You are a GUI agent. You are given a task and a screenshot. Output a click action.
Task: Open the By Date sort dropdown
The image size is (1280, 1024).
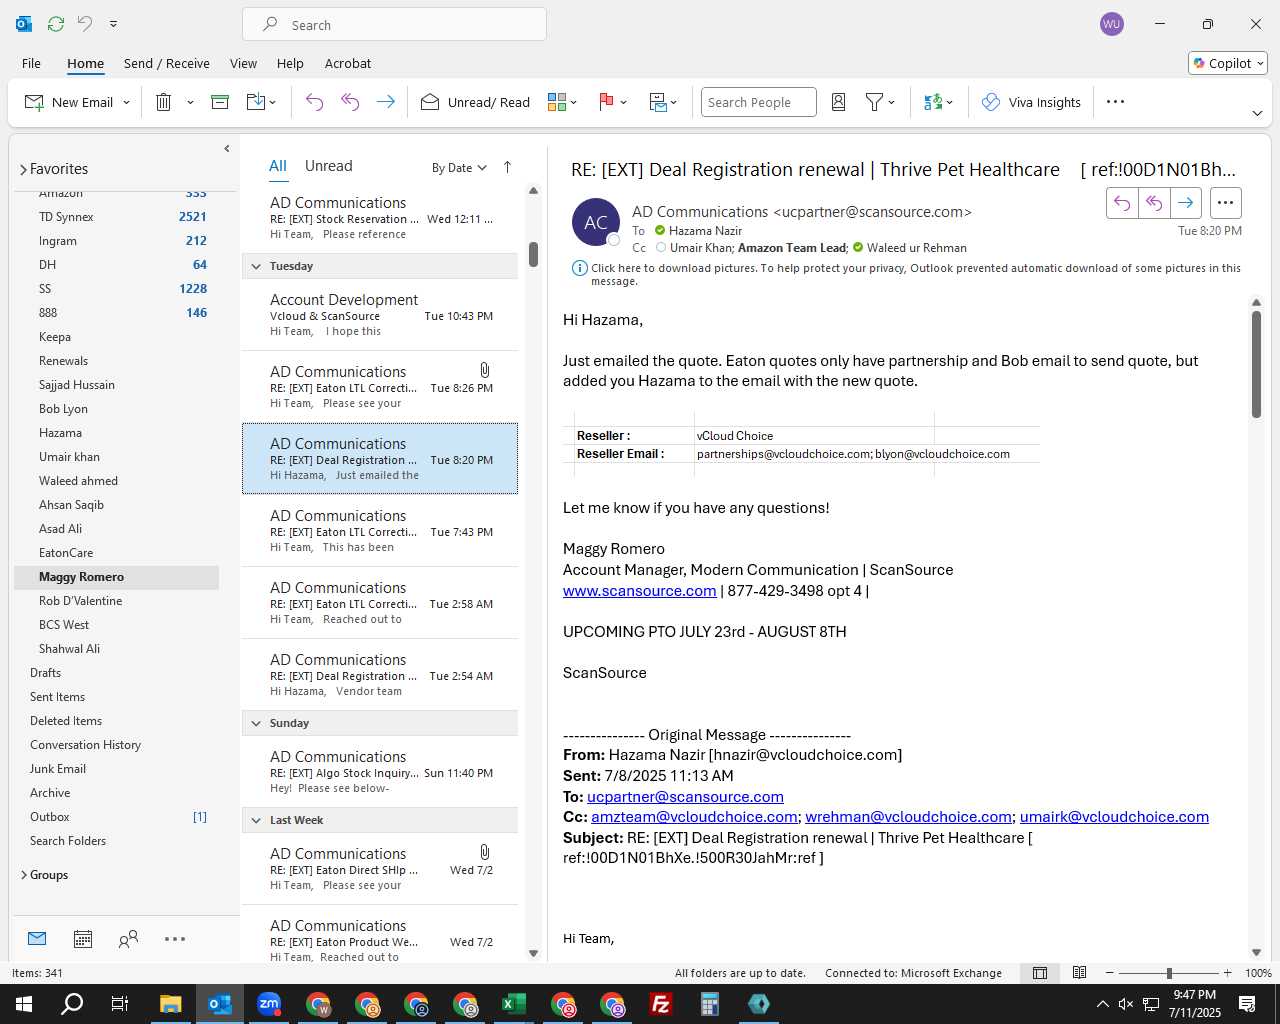(459, 168)
